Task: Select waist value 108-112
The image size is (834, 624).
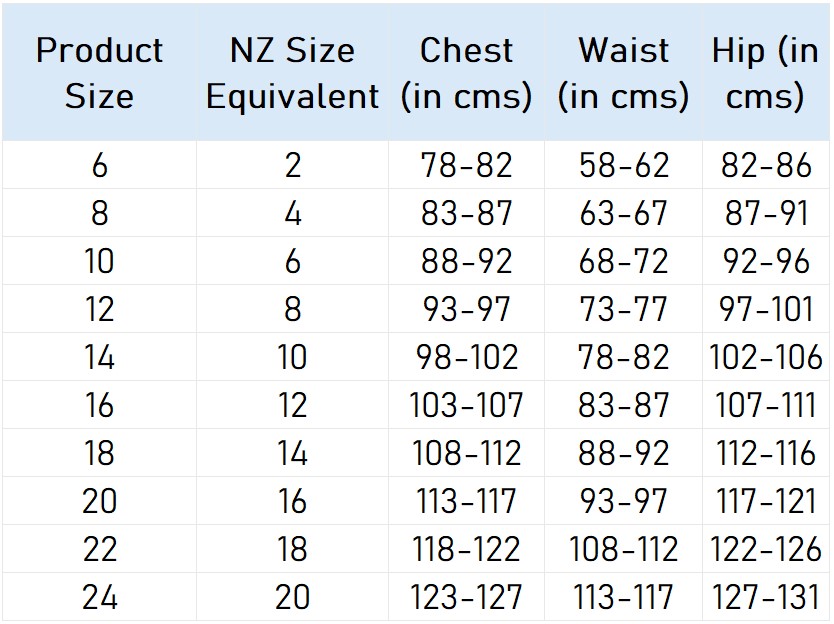Action: [x=623, y=549]
